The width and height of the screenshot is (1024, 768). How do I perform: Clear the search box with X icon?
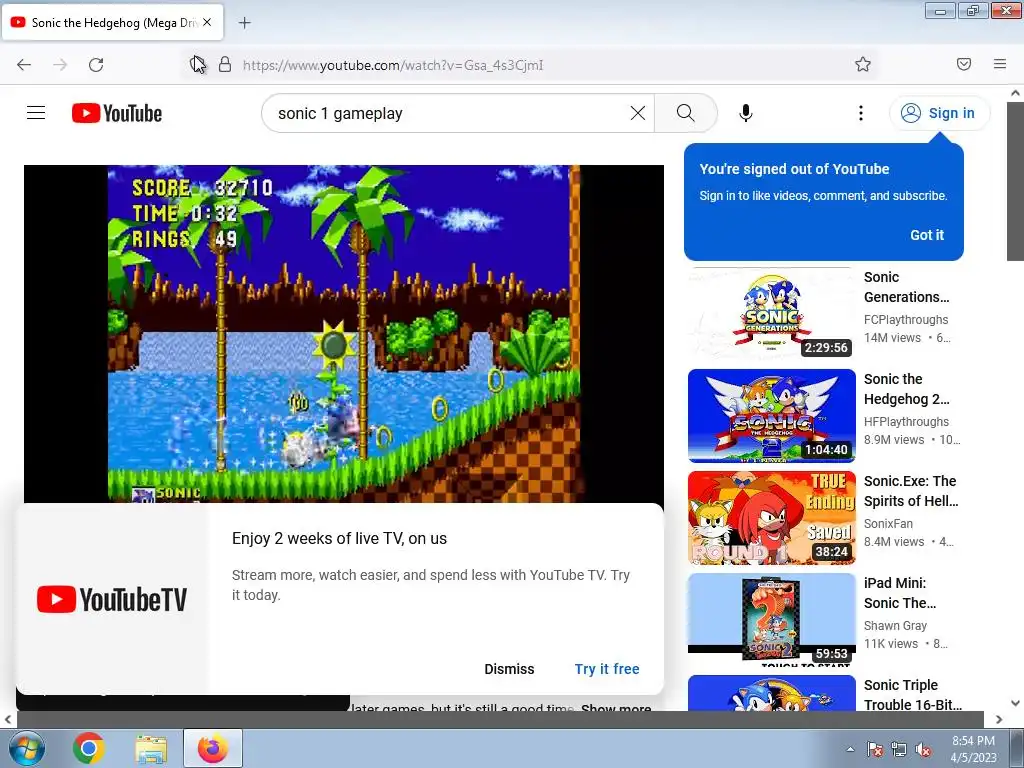click(638, 113)
